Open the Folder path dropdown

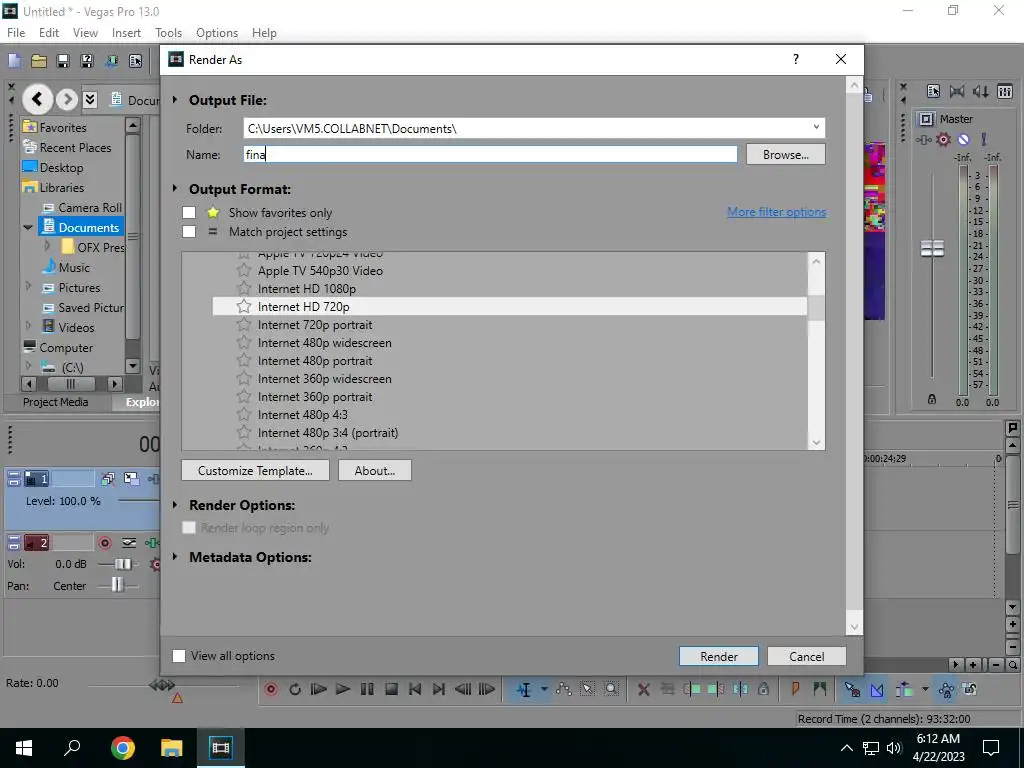point(816,128)
